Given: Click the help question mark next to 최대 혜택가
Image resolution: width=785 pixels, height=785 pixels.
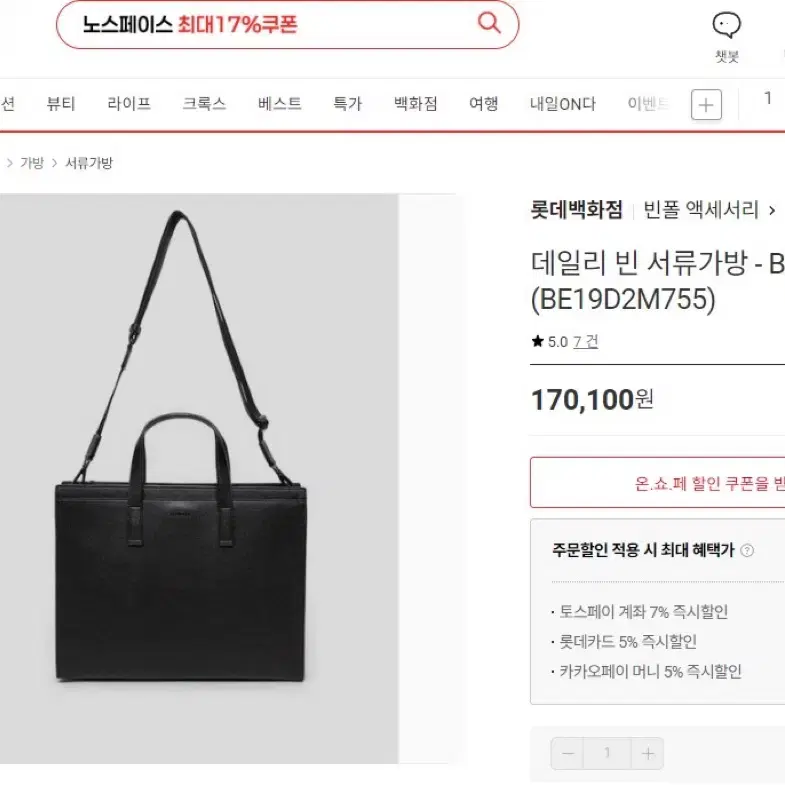Looking at the screenshot, I should tap(747, 551).
